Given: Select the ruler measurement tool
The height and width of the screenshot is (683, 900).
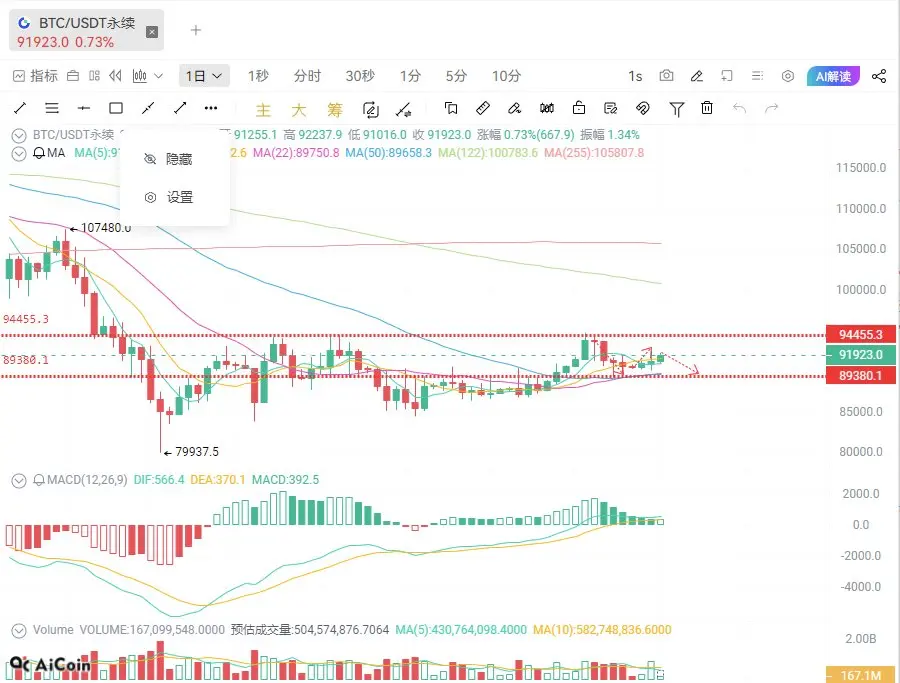Looking at the screenshot, I should 483,108.
